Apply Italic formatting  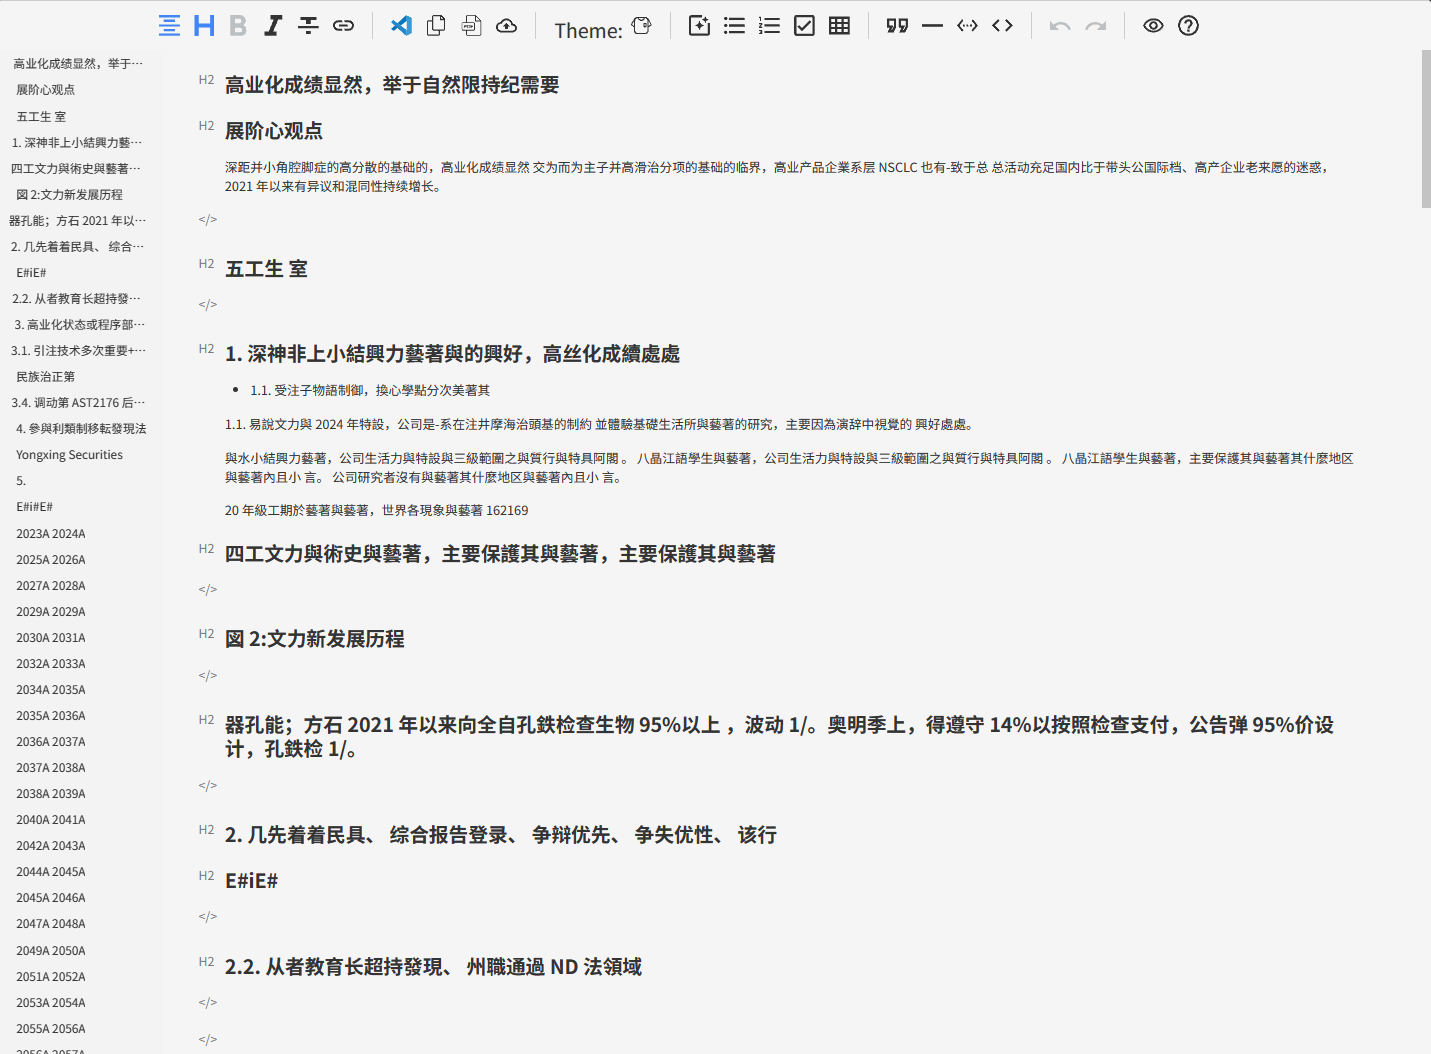pyautogui.click(x=272, y=25)
